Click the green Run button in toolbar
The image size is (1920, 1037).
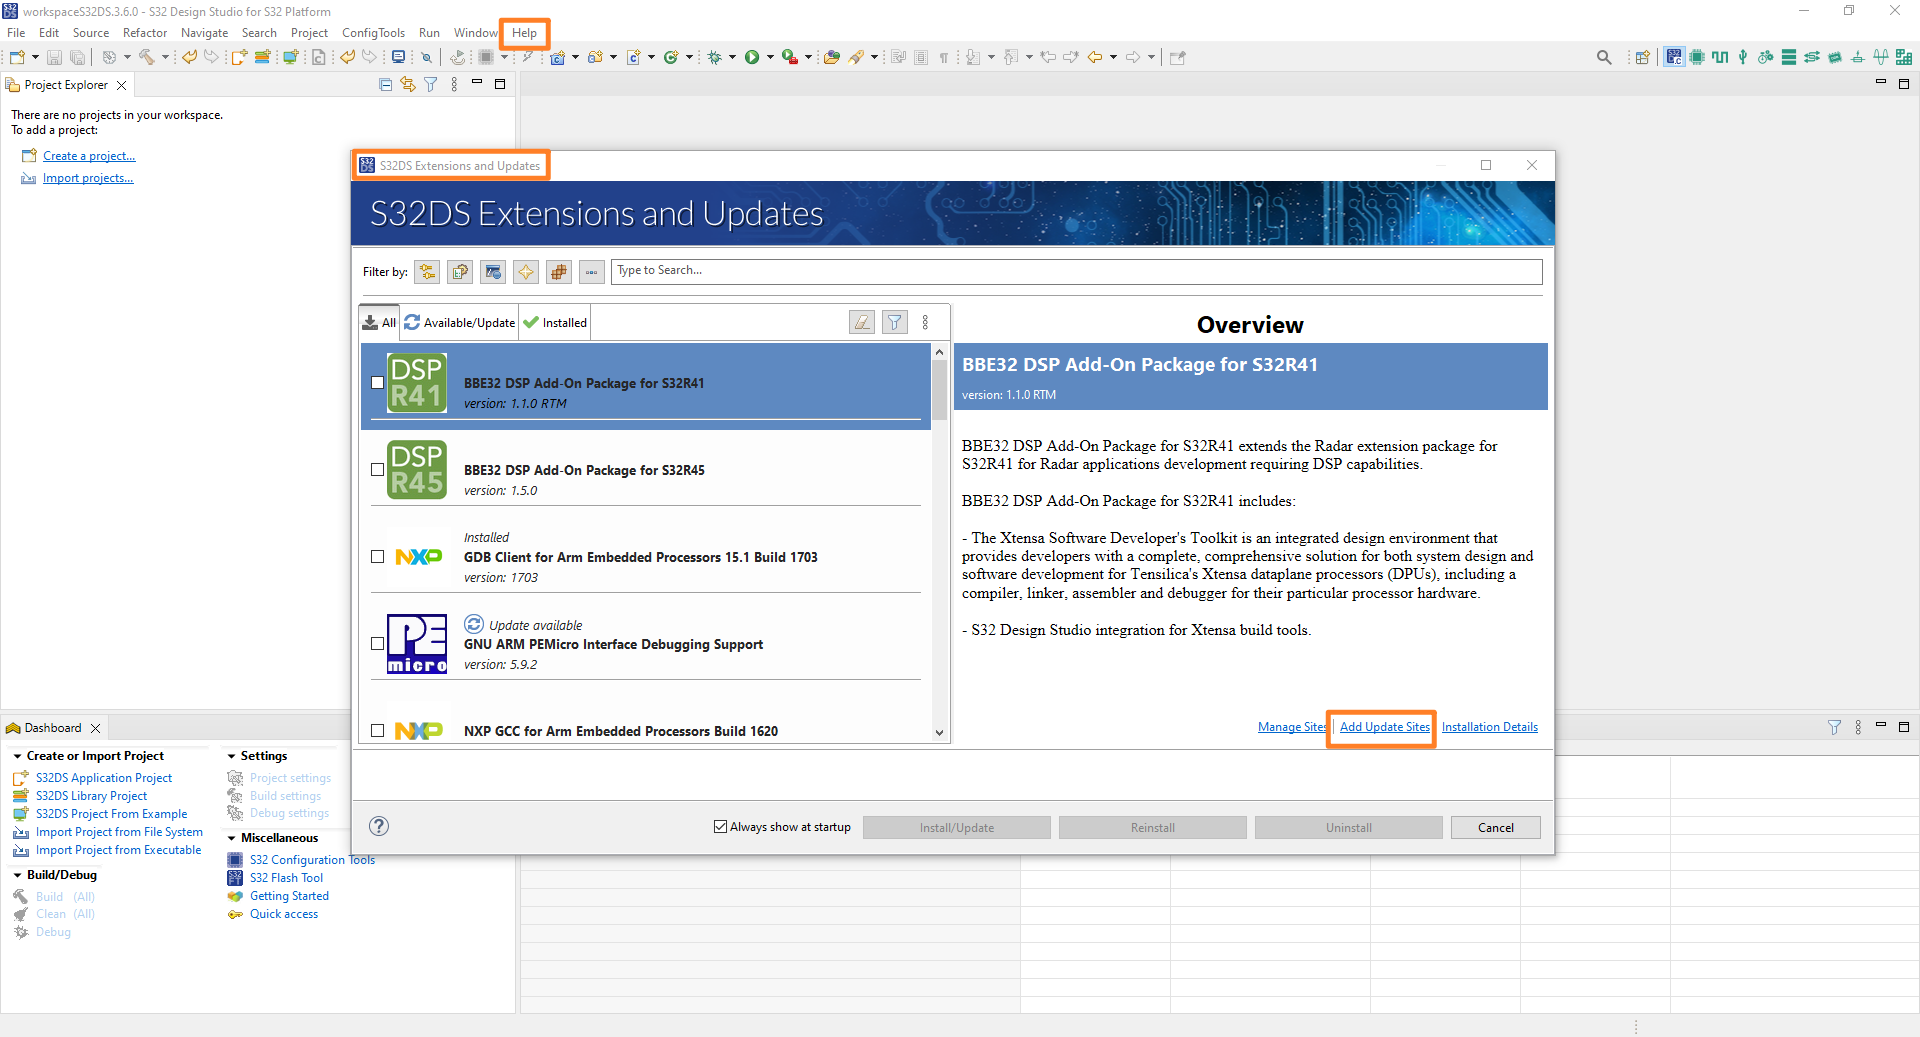point(752,57)
